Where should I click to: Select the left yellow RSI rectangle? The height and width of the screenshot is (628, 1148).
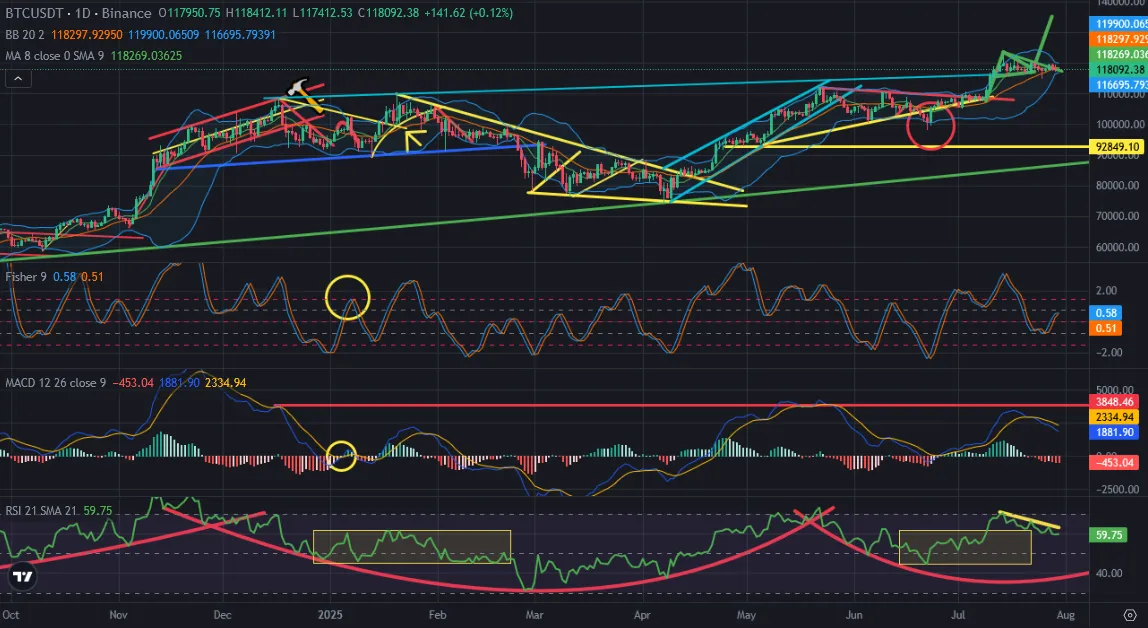point(411,547)
